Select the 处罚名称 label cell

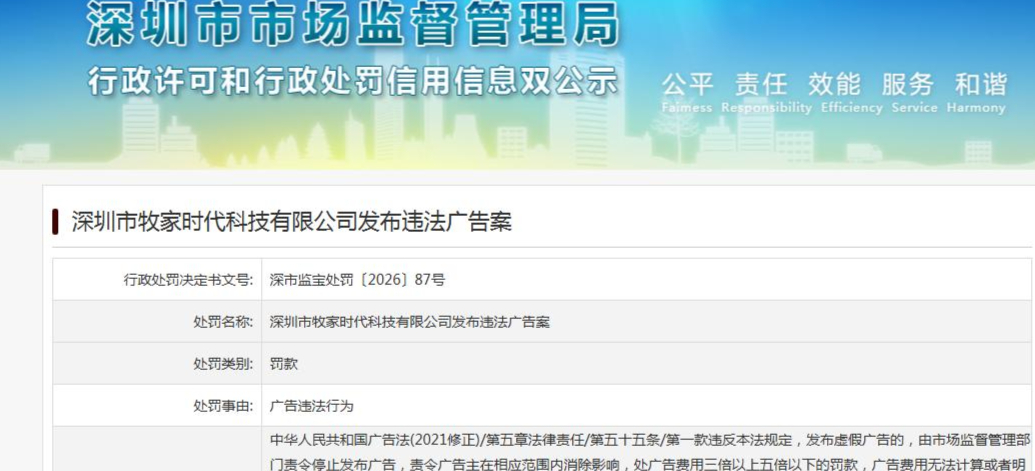[x=157, y=322]
